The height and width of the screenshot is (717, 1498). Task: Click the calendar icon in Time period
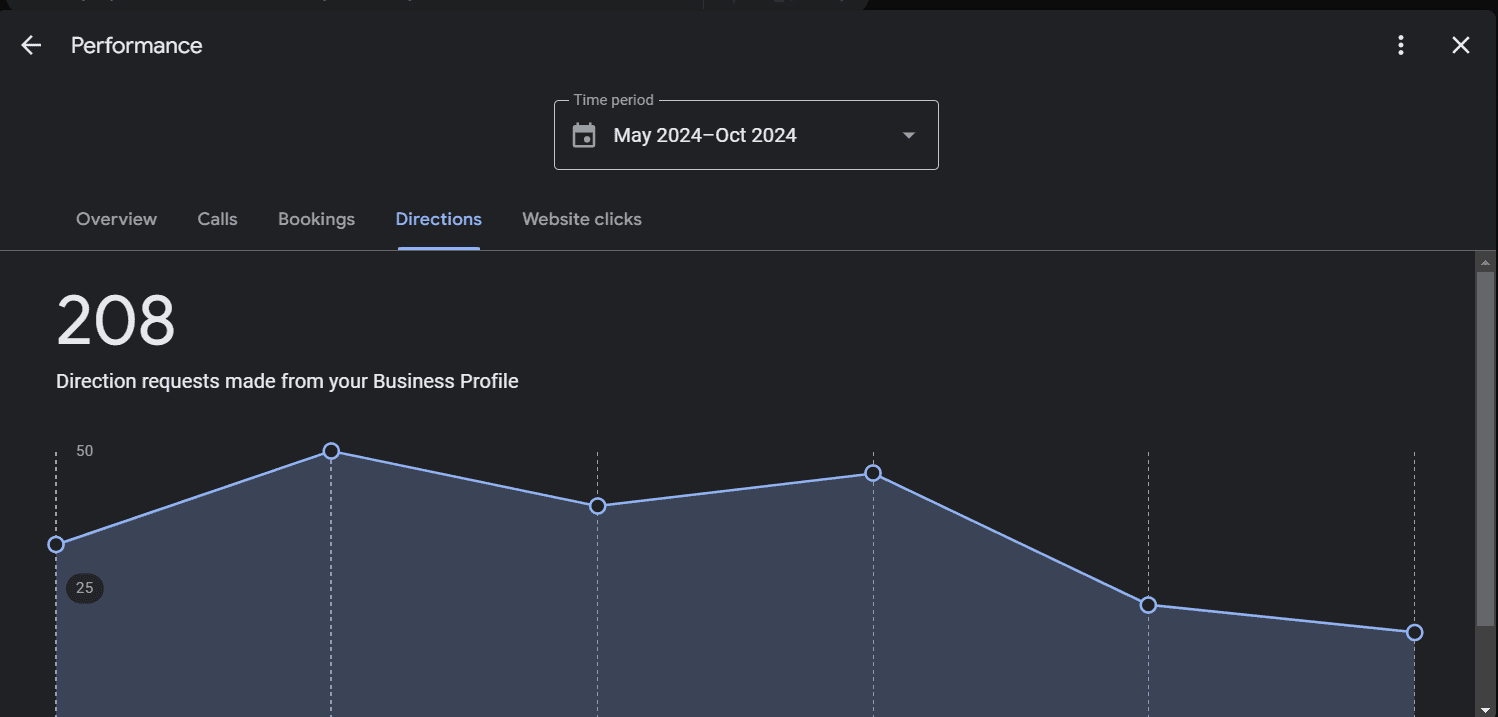pos(584,135)
